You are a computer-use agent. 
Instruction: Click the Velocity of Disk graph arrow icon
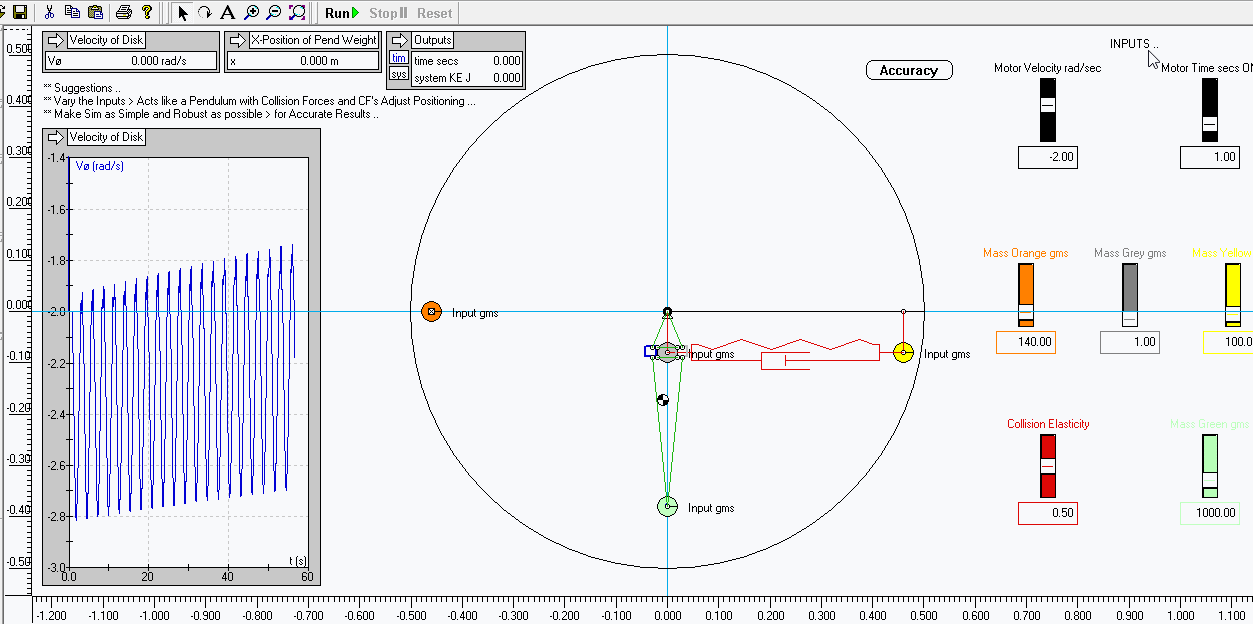pyautogui.click(x=56, y=137)
